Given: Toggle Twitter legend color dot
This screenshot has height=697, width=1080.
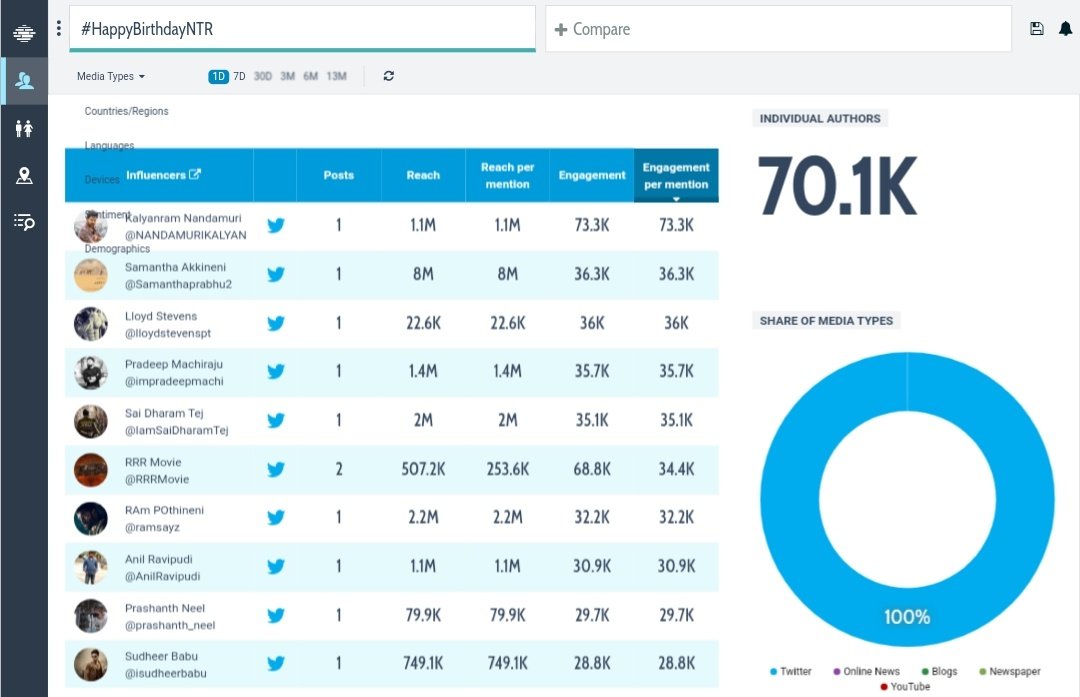Looking at the screenshot, I should 773,672.
